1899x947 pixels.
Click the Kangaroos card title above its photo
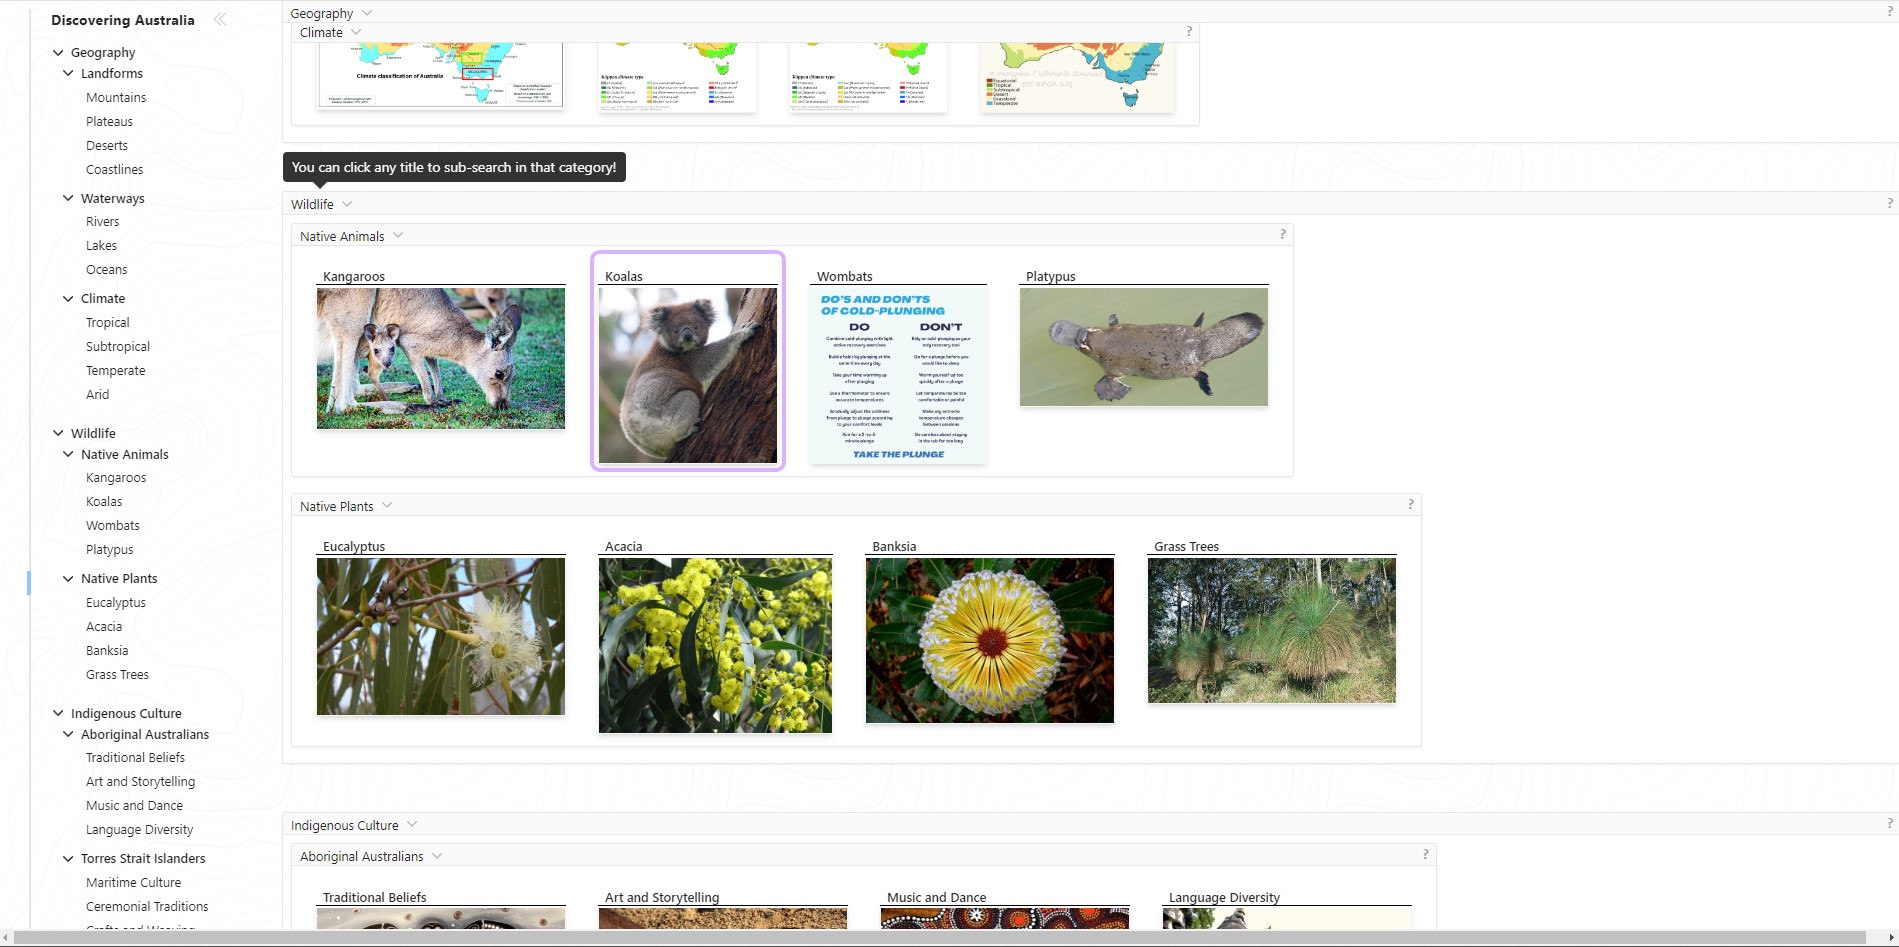tap(354, 276)
